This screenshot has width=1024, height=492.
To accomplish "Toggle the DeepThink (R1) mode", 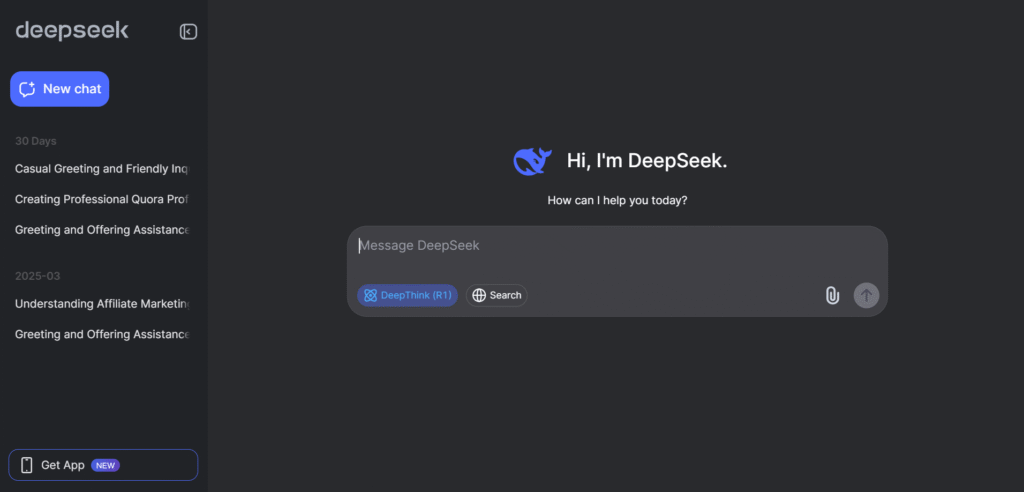I will point(408,295).
